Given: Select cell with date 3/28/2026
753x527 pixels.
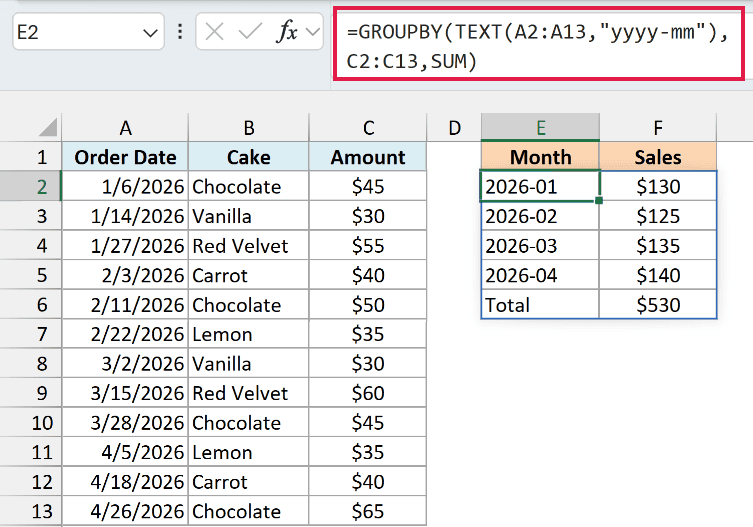Looking at the screenshot, I should click(125, 423).
